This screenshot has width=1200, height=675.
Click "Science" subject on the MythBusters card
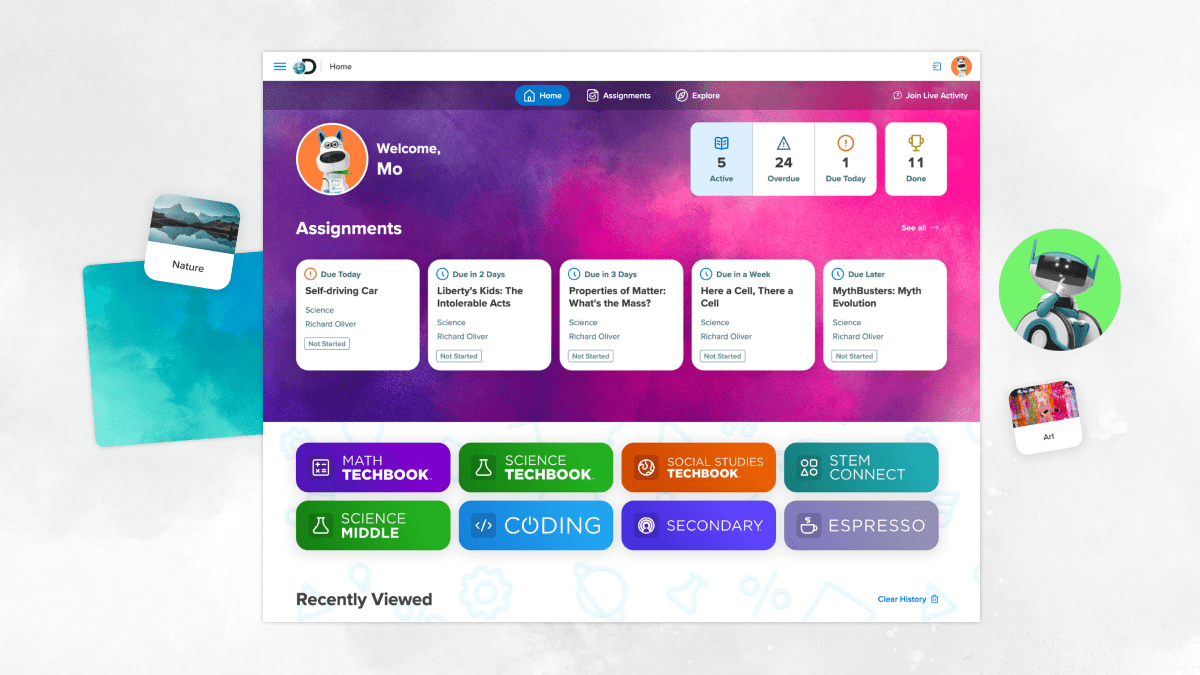tap(847, 323)
